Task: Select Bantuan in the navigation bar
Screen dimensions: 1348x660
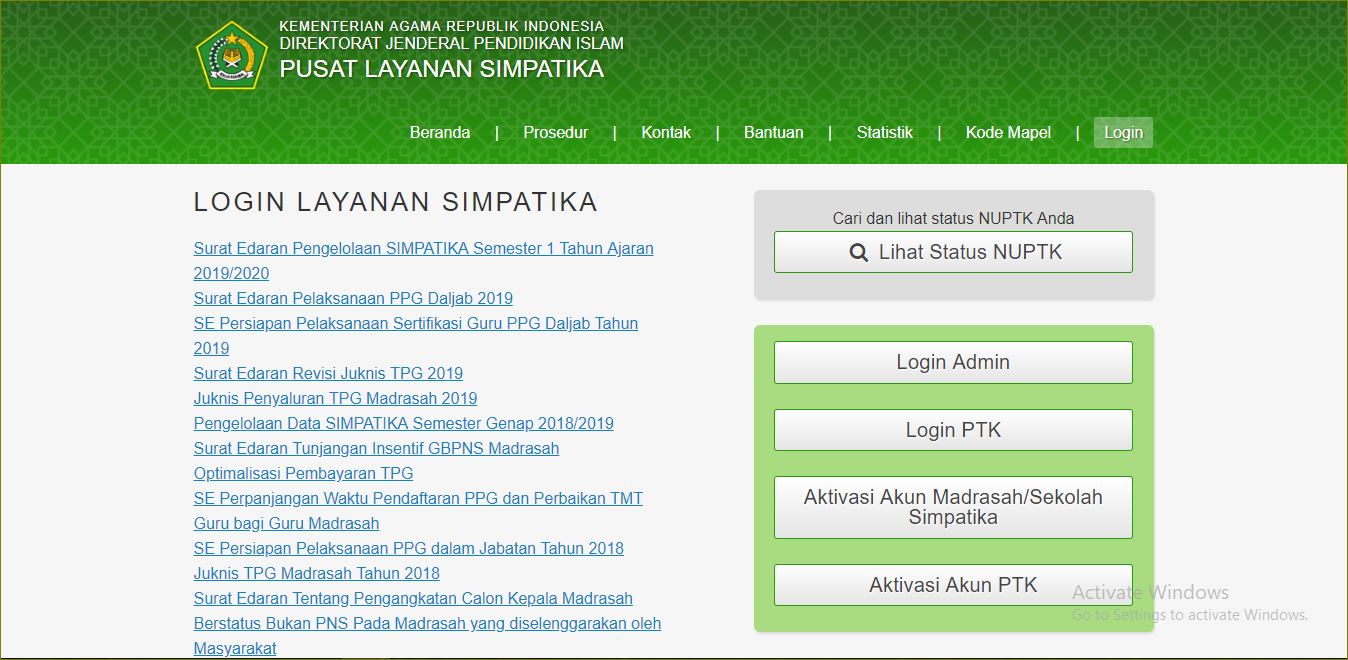Action: (774, 132)
